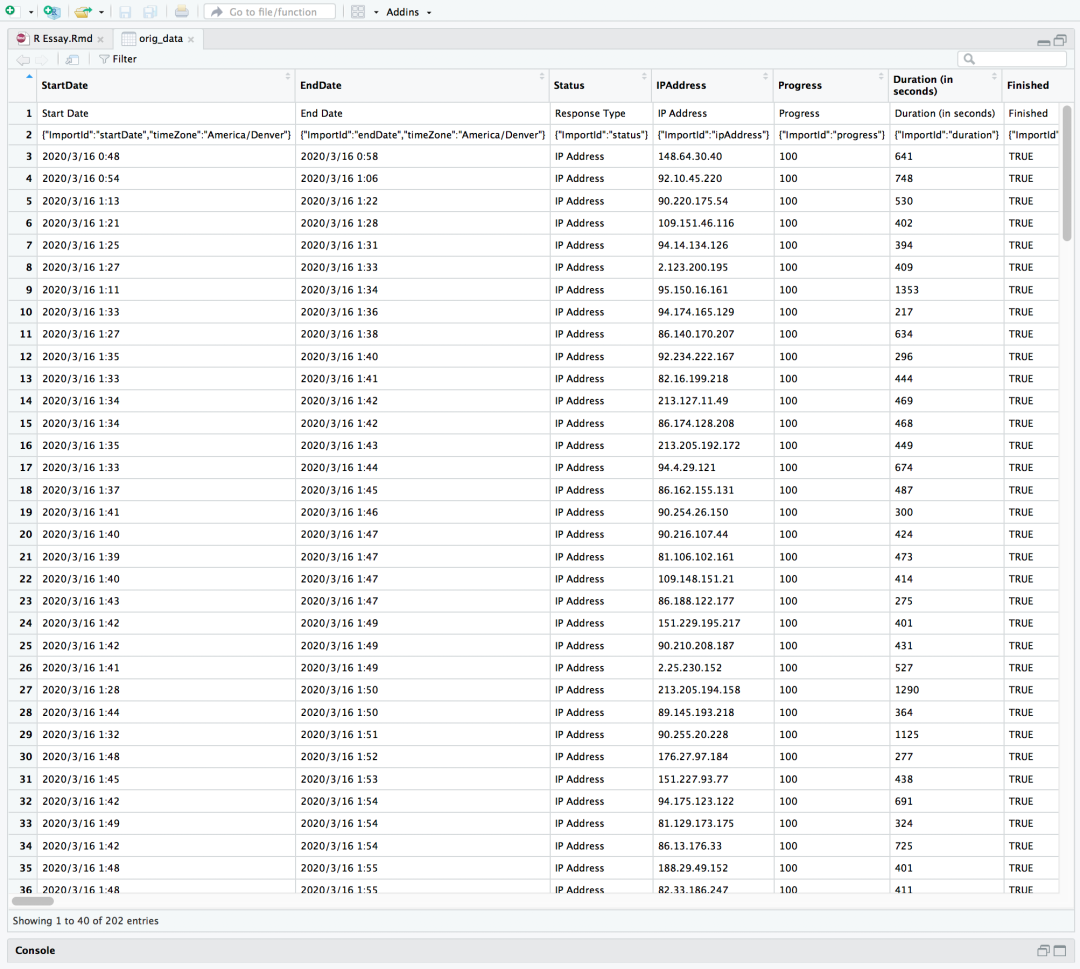Sort by Duration (in seconds) column

[x=945, y=85]
